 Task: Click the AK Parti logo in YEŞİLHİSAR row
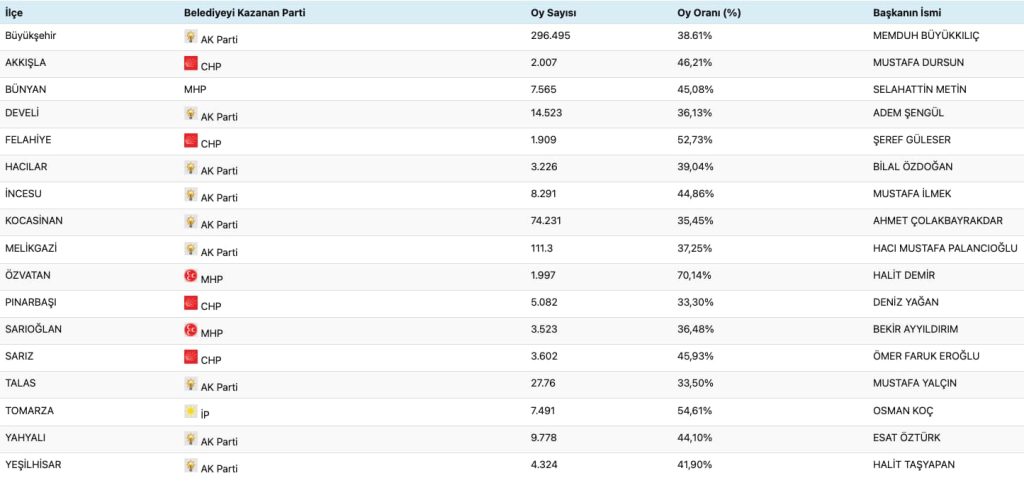click(x=191, y=465)
